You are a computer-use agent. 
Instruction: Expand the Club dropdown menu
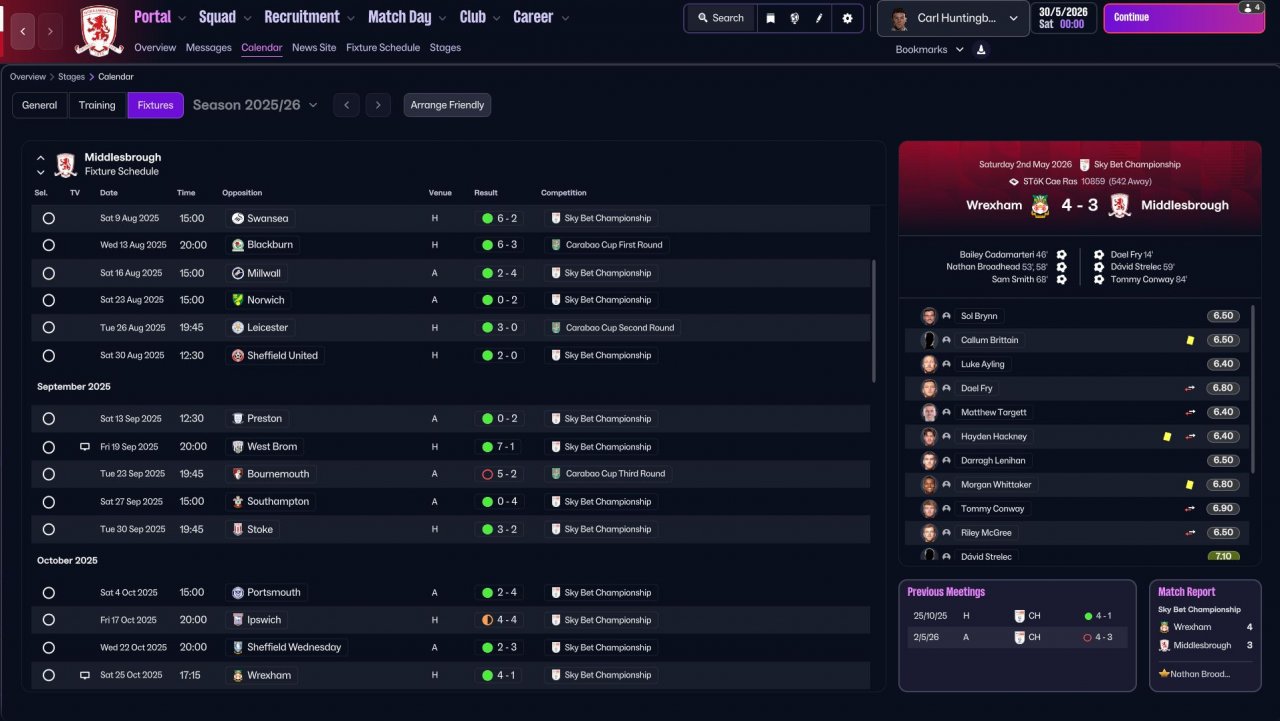pyautogui.click(x=482, y=17)
